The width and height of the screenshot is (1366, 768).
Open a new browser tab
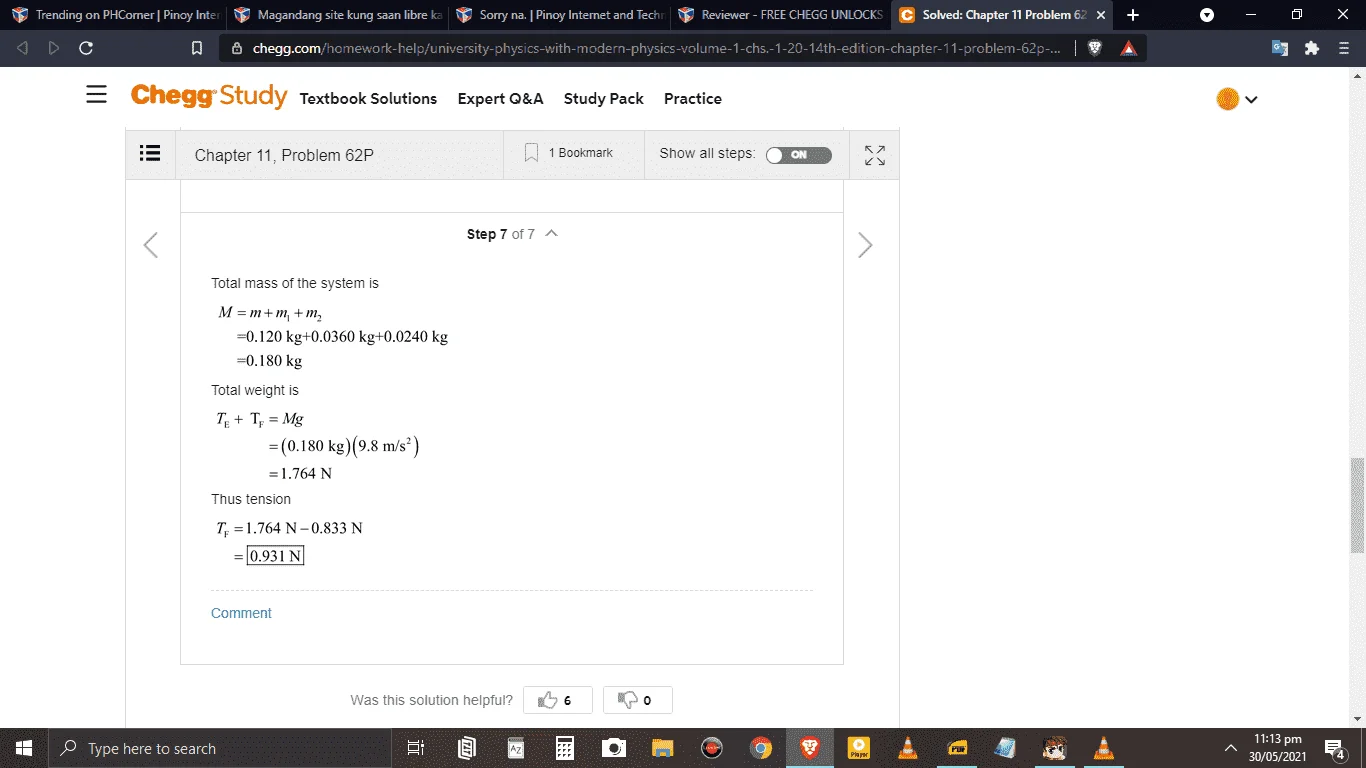[x=1133, y=15]
